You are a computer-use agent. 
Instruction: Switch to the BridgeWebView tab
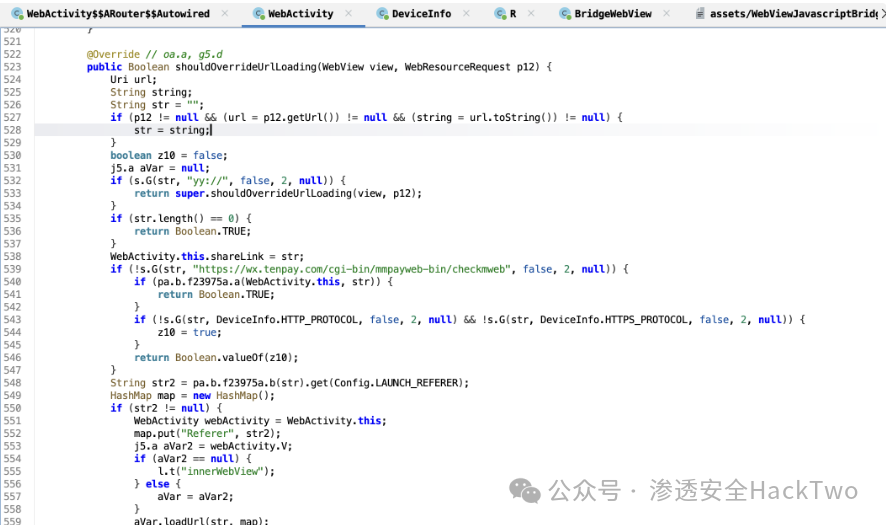click(613, 14)
